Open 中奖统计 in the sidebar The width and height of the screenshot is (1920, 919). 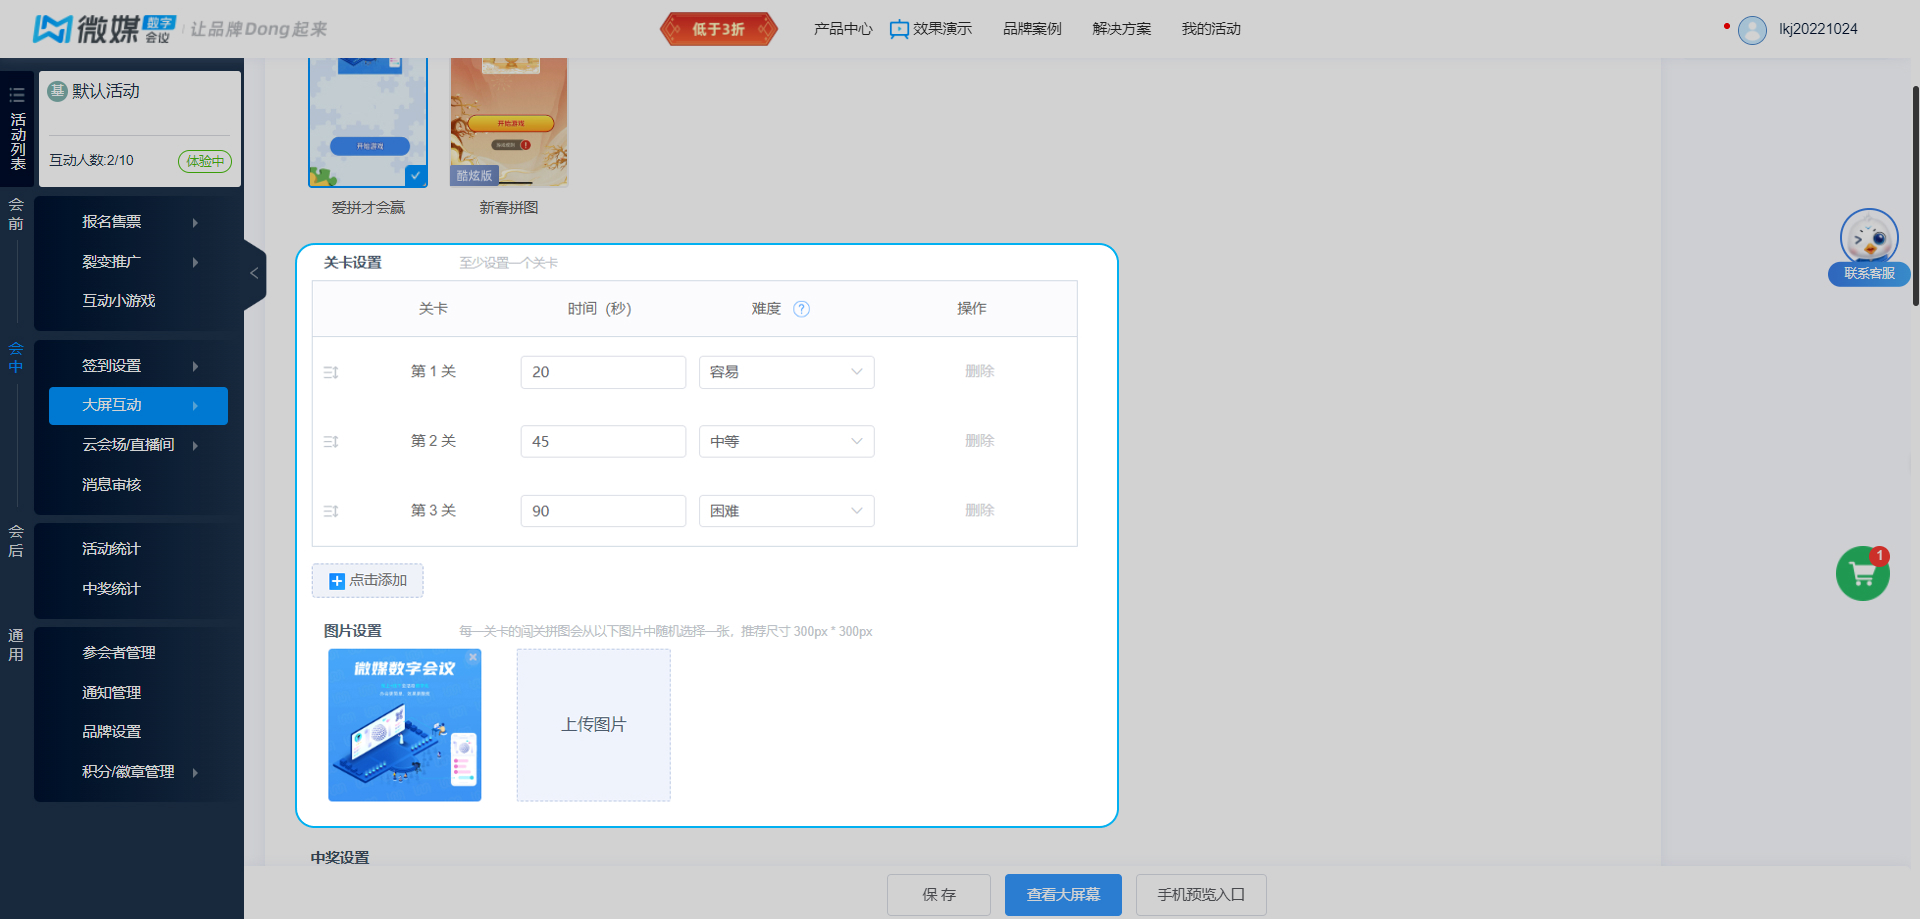point(112,589)
